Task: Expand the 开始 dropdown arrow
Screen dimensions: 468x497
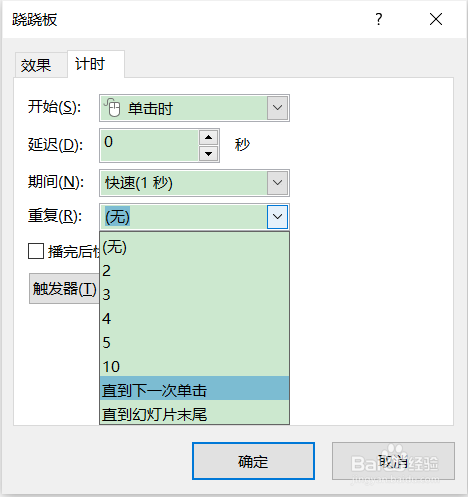Action: [x=277, y=108]
